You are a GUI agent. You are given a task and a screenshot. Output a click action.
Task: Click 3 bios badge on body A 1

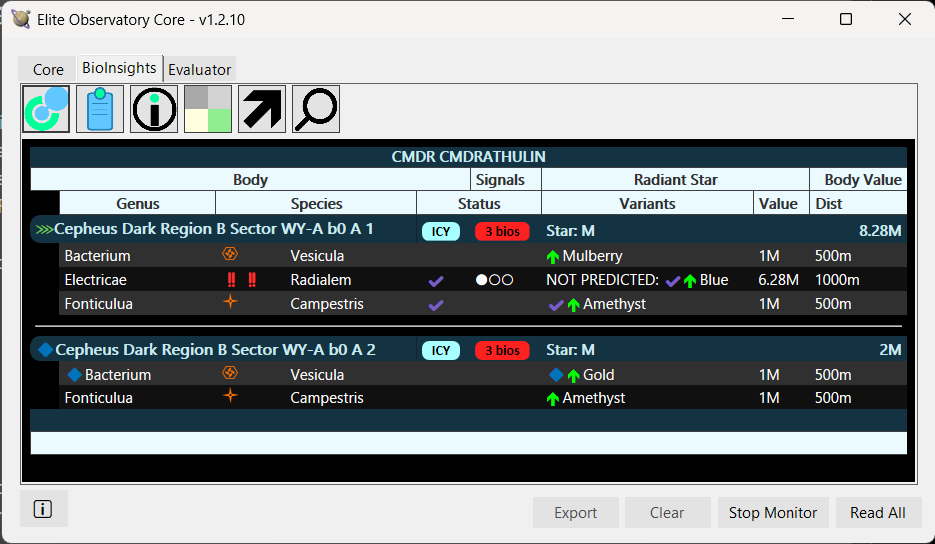coord(502,231)
